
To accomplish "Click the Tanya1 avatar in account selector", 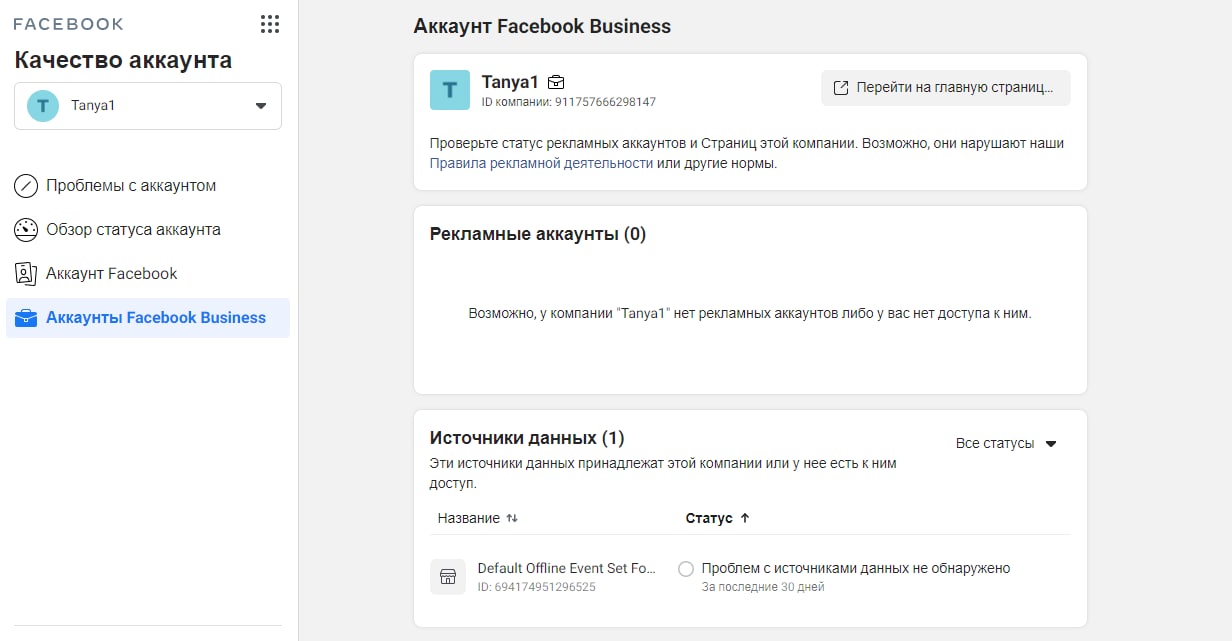I will pyautogui.click(x=43, y=106).
